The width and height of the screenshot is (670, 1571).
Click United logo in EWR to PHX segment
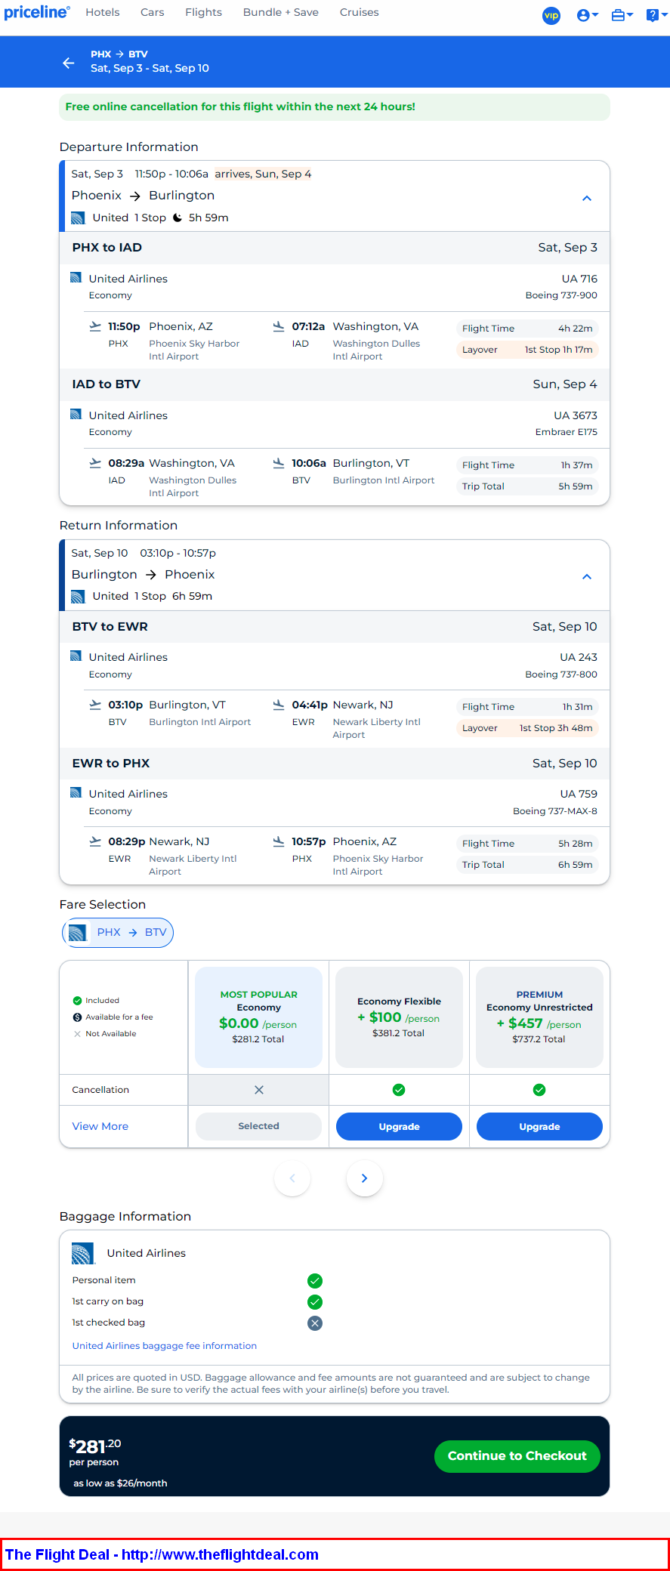pyautogui.click(x=76, y=793)
